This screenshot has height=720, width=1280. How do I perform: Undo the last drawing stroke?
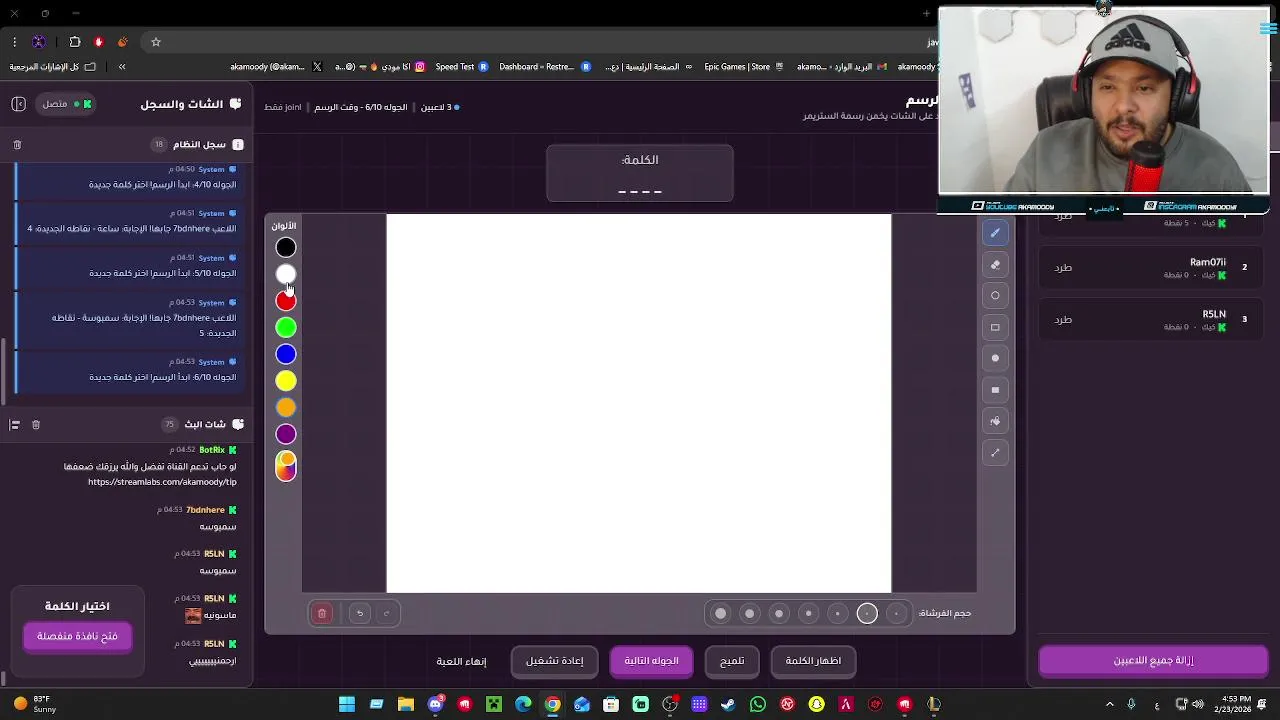pos(360,613)
